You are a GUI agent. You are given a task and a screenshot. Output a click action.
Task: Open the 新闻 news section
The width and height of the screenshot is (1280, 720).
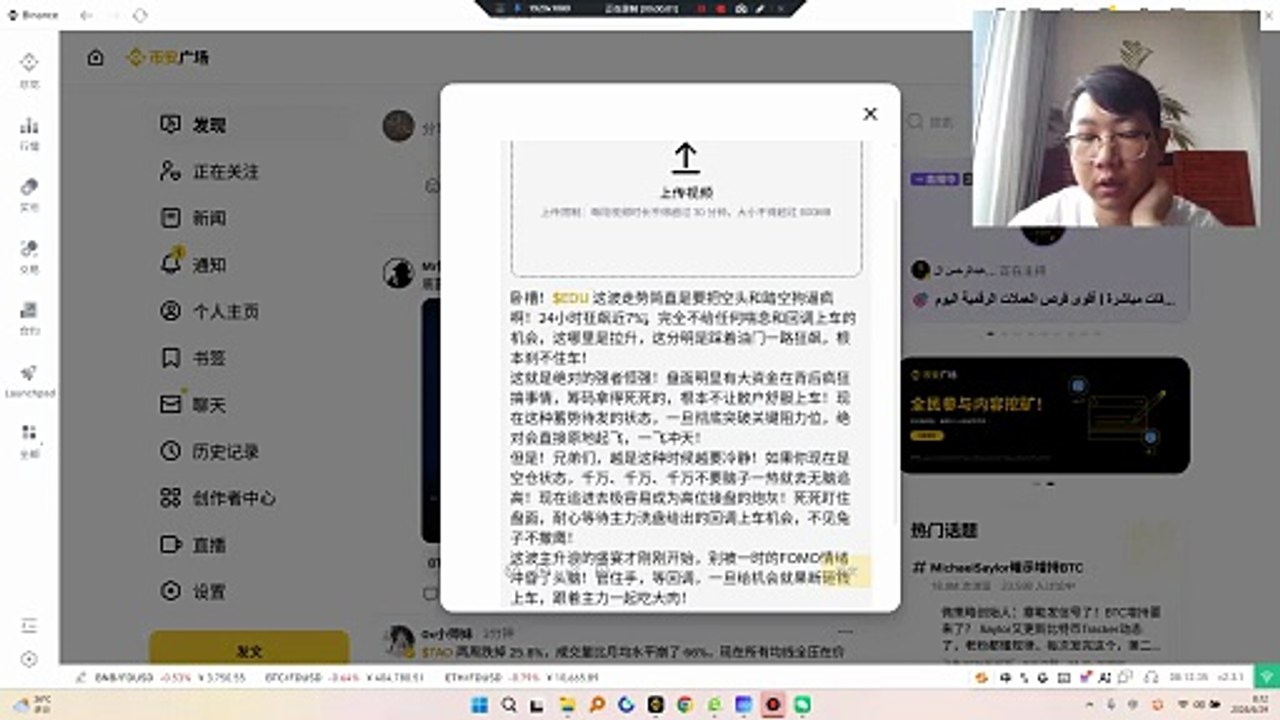tap(194, 218)
